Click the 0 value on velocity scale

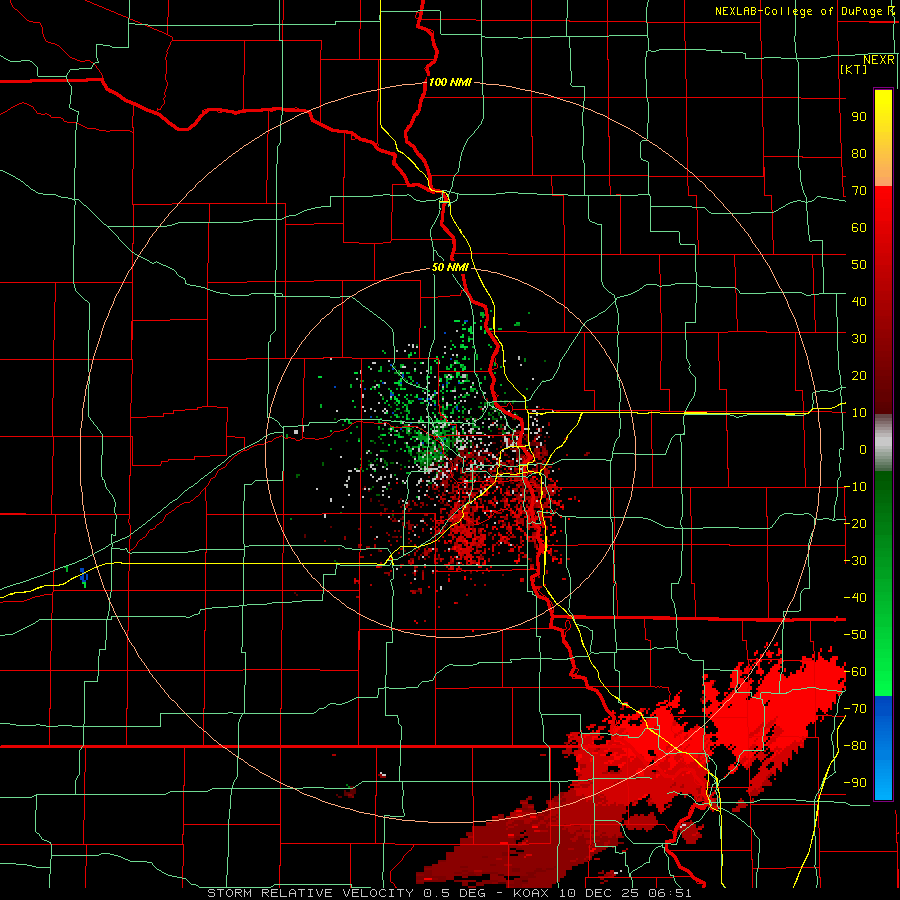click(863, 450)
